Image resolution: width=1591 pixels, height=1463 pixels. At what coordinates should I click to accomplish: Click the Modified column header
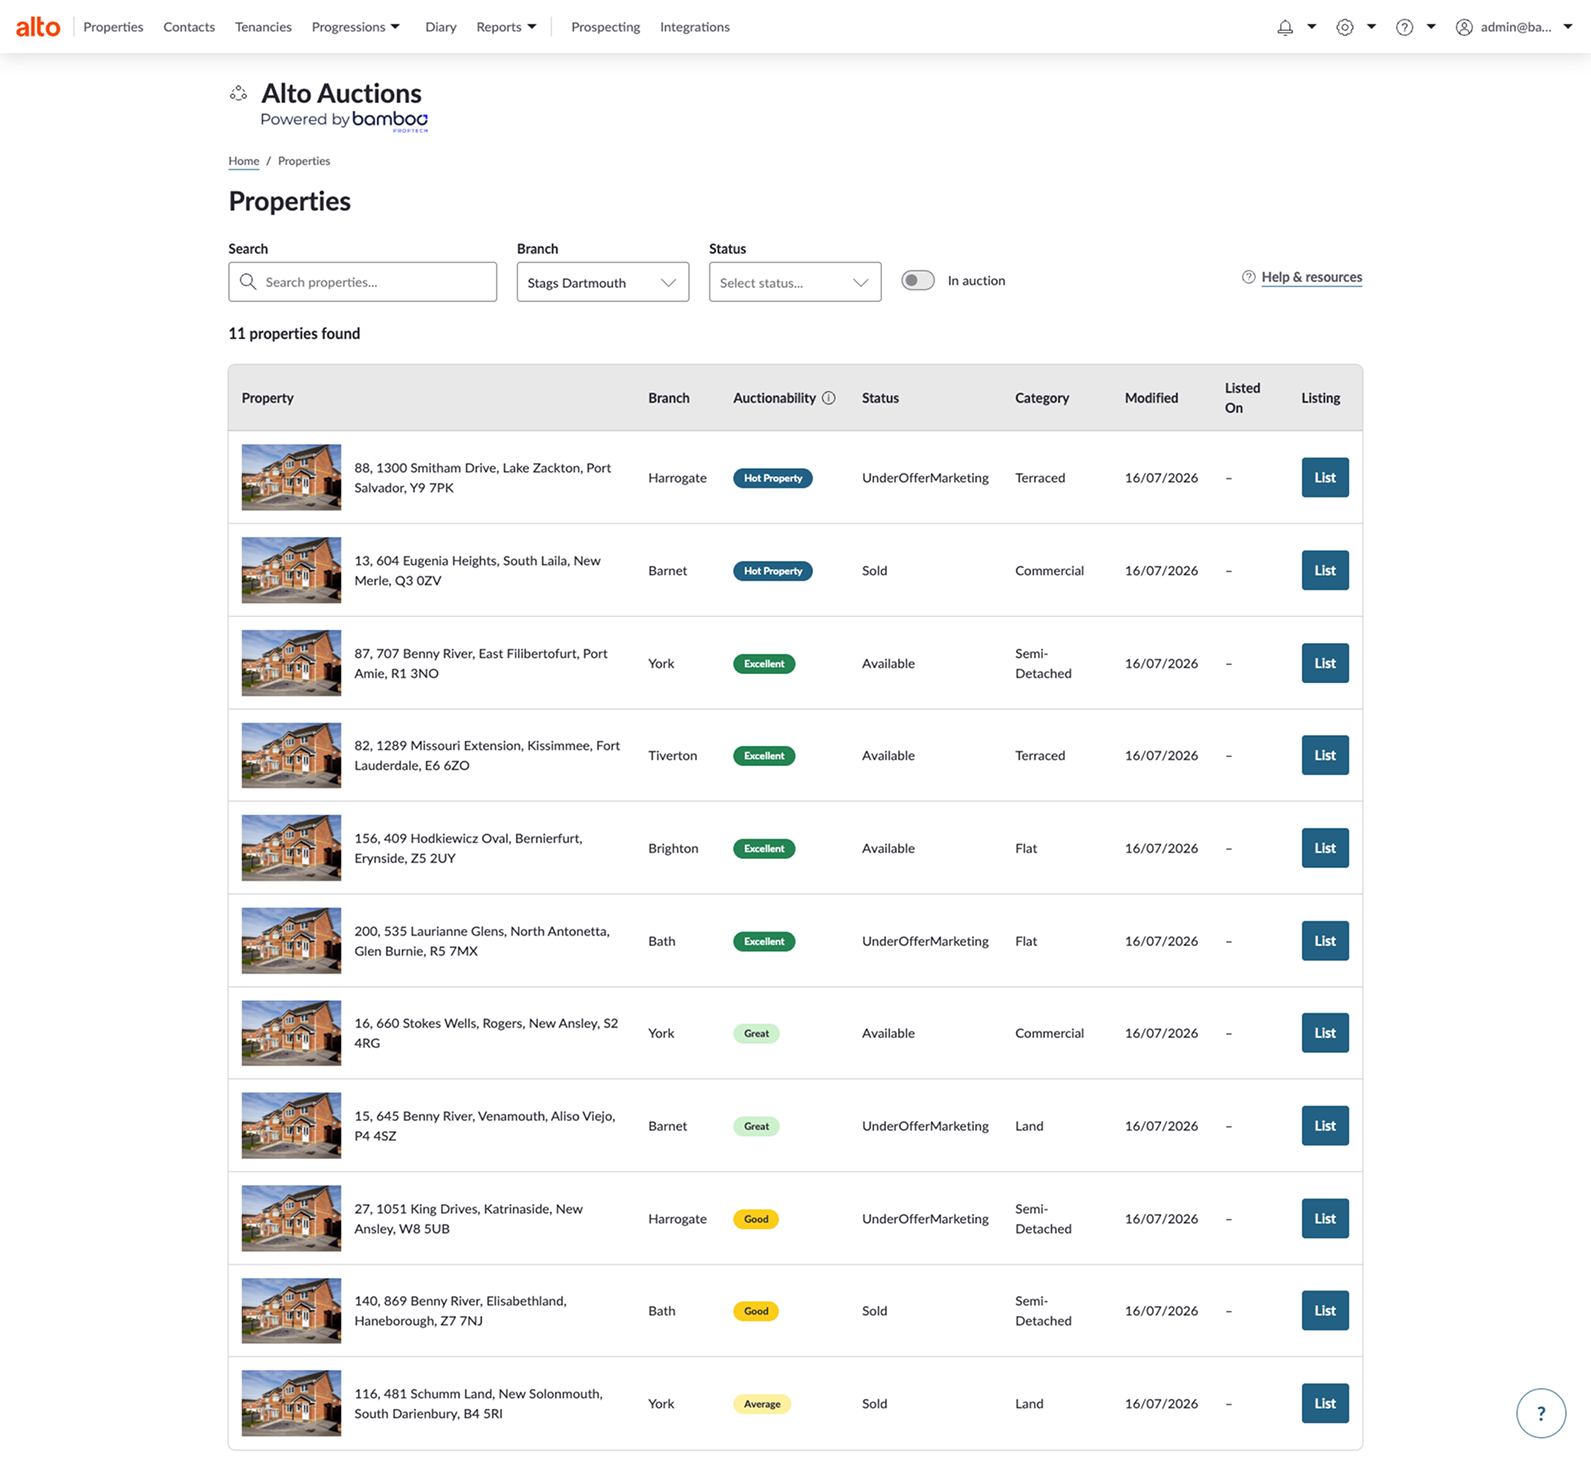1151,398
